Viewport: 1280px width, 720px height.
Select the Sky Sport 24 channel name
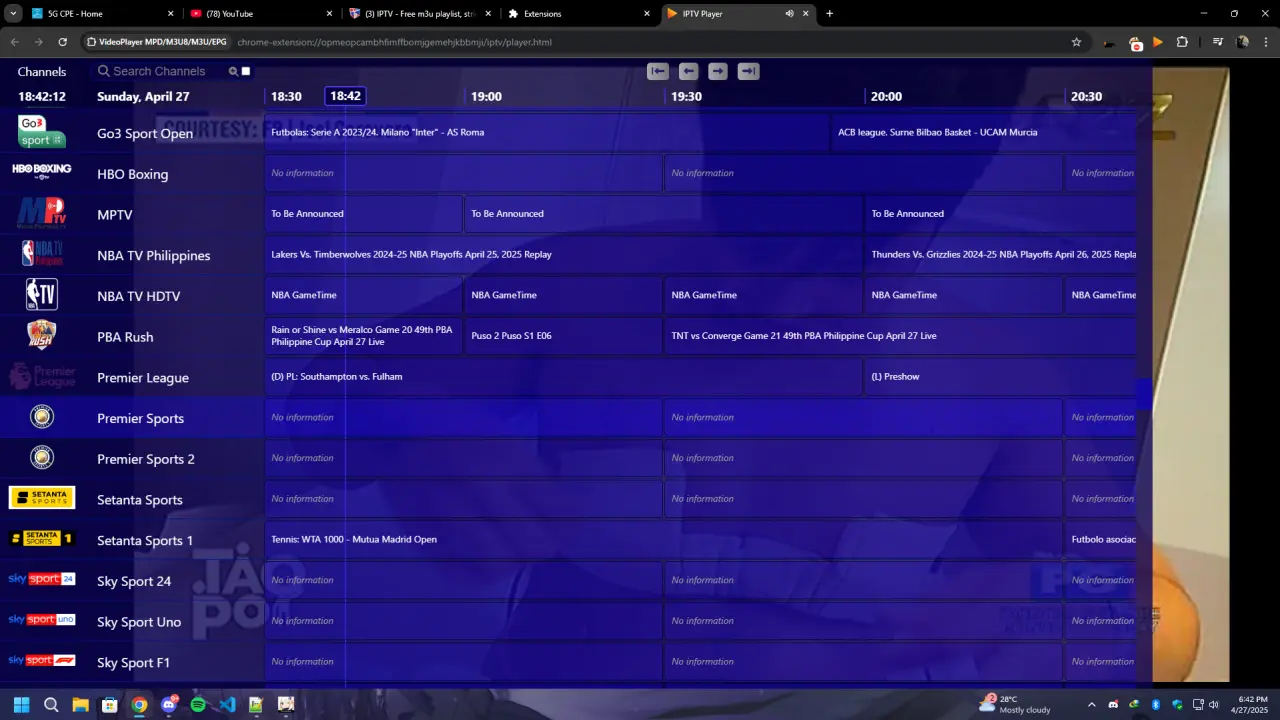coord(134,581)
